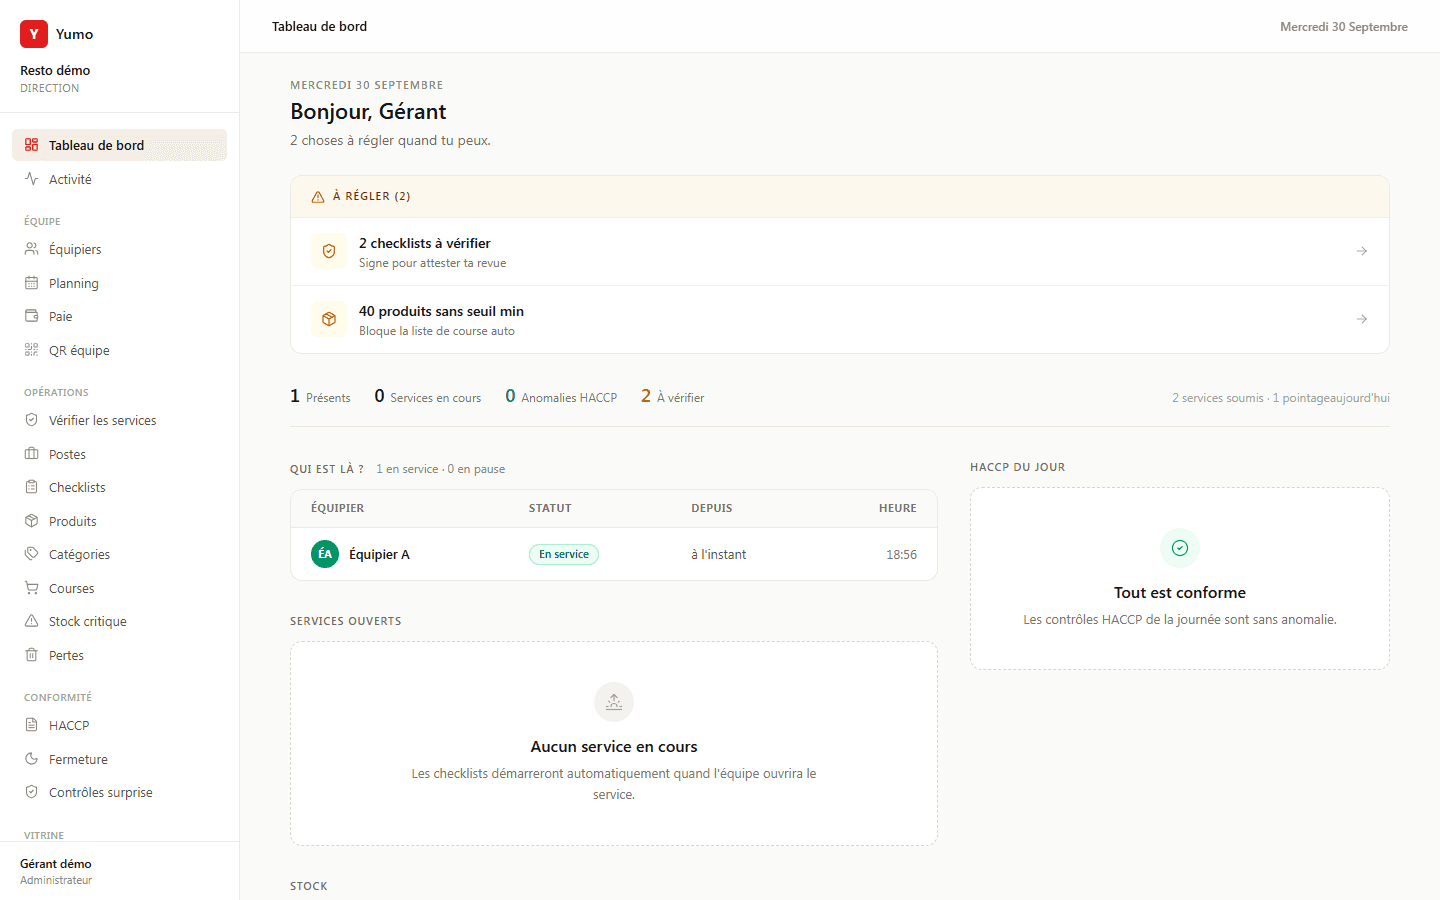The width and height of the screenshot is (1440, 900).
Task: Select Vérifier les services in sidebar
Action: coord(119,420)
